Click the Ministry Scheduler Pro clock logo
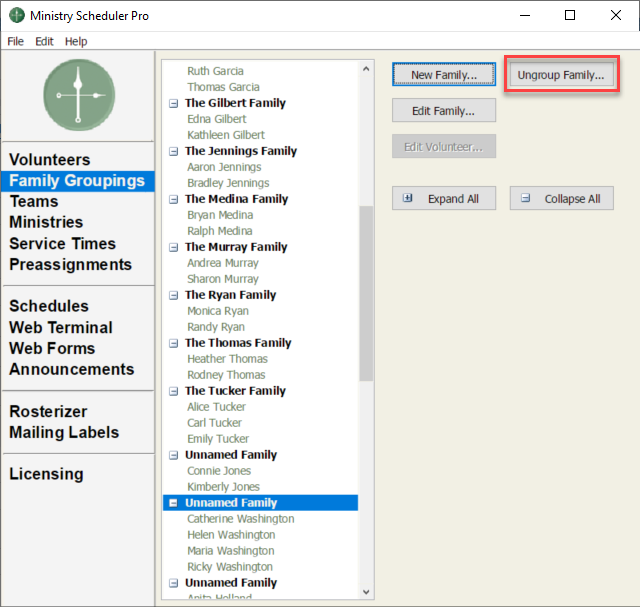Screen dimensions: 640x607 pyautogui.click(x=79, y=95)
